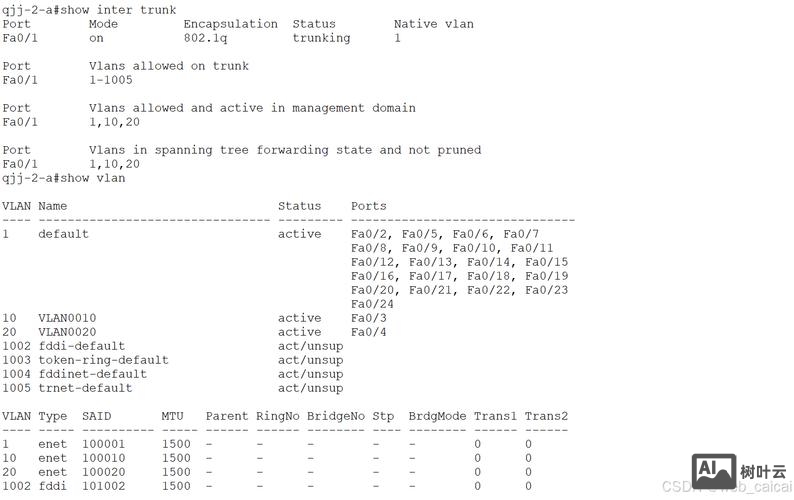Select the 802.1q encapsulation value
The height and width of the screenshot is (500, 794).
[208, 38]
